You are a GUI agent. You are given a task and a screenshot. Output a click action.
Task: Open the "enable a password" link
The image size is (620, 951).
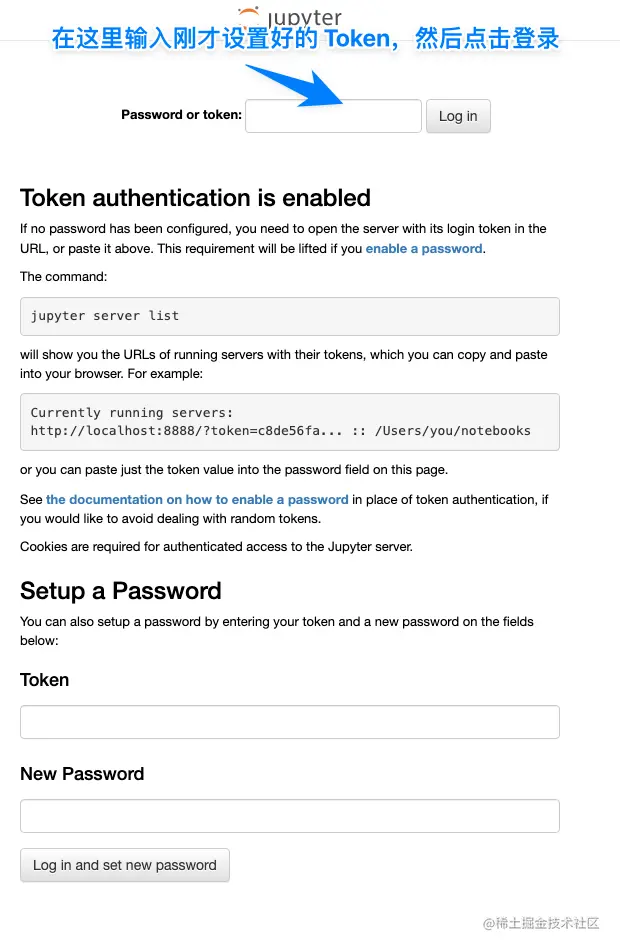click(x=424, y=248)
